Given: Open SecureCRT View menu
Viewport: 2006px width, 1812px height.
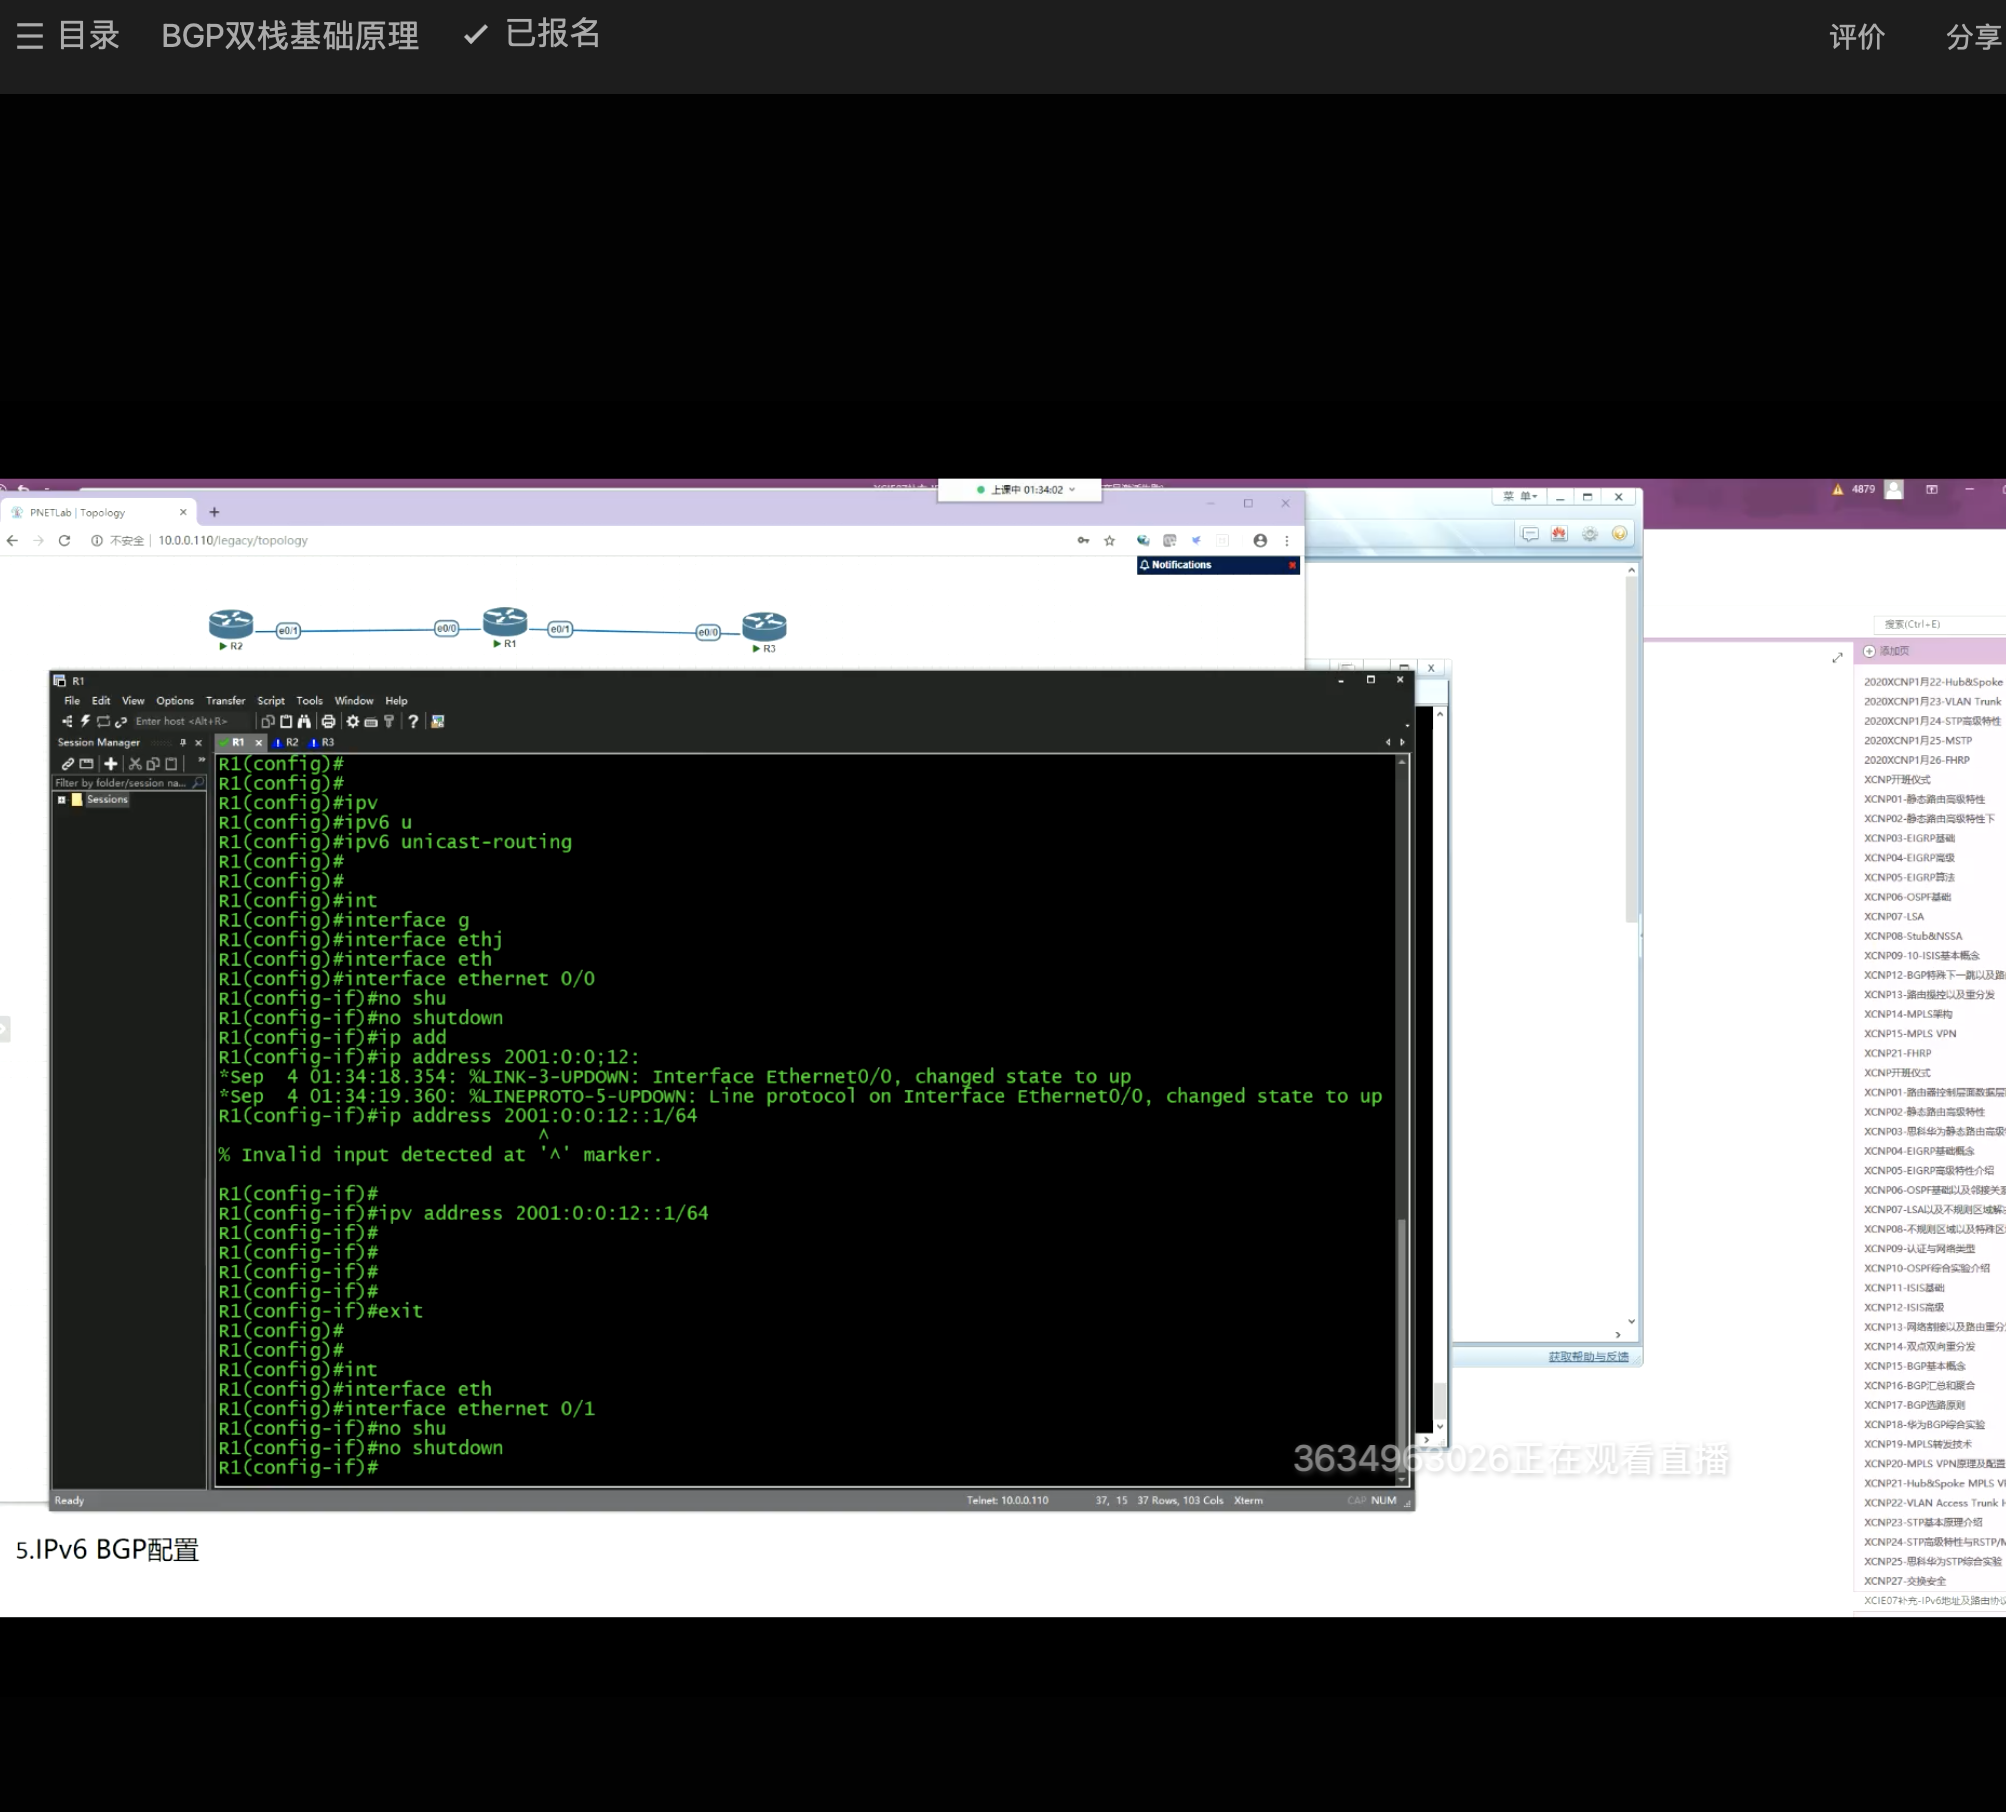Looking at the screenshot, I should [x=133, y=701].
